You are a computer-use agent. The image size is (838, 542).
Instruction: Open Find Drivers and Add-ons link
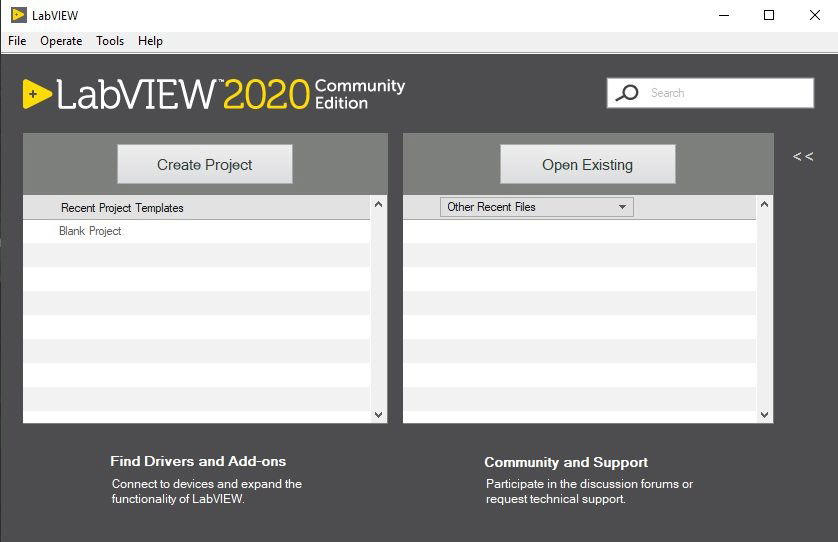(198, 461)
